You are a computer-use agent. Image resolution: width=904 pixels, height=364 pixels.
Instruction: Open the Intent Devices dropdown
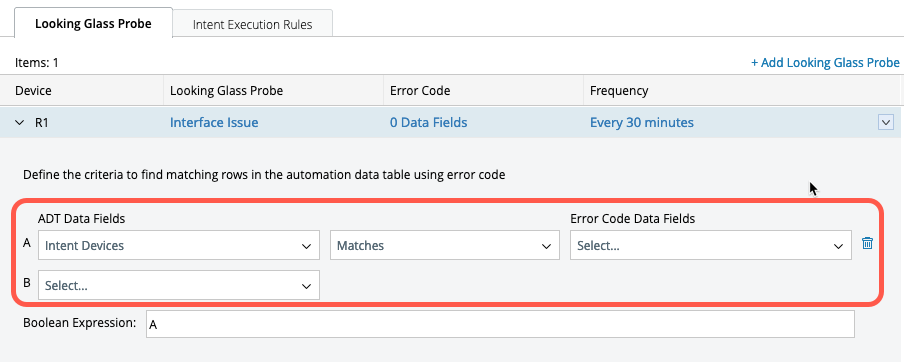[x=179, y=245]
